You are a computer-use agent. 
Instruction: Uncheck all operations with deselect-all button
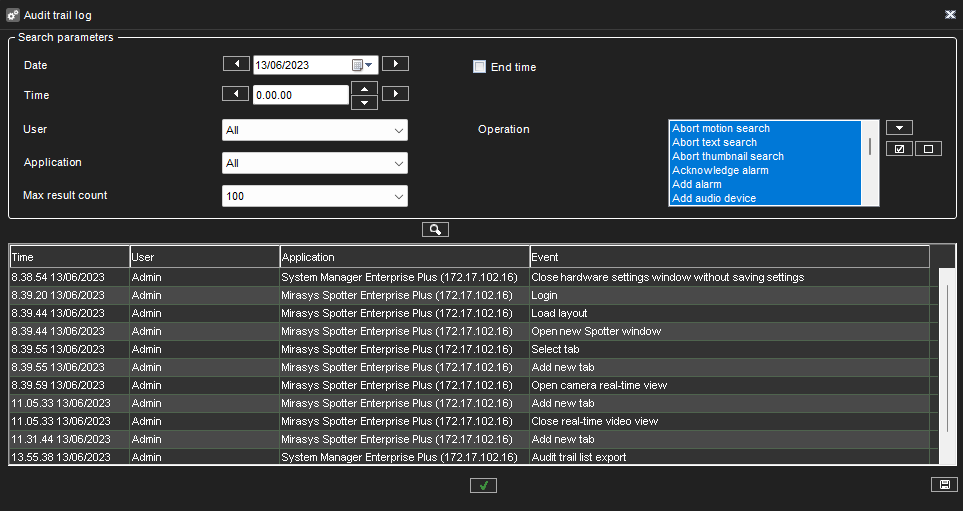click(x=928, y=149)
